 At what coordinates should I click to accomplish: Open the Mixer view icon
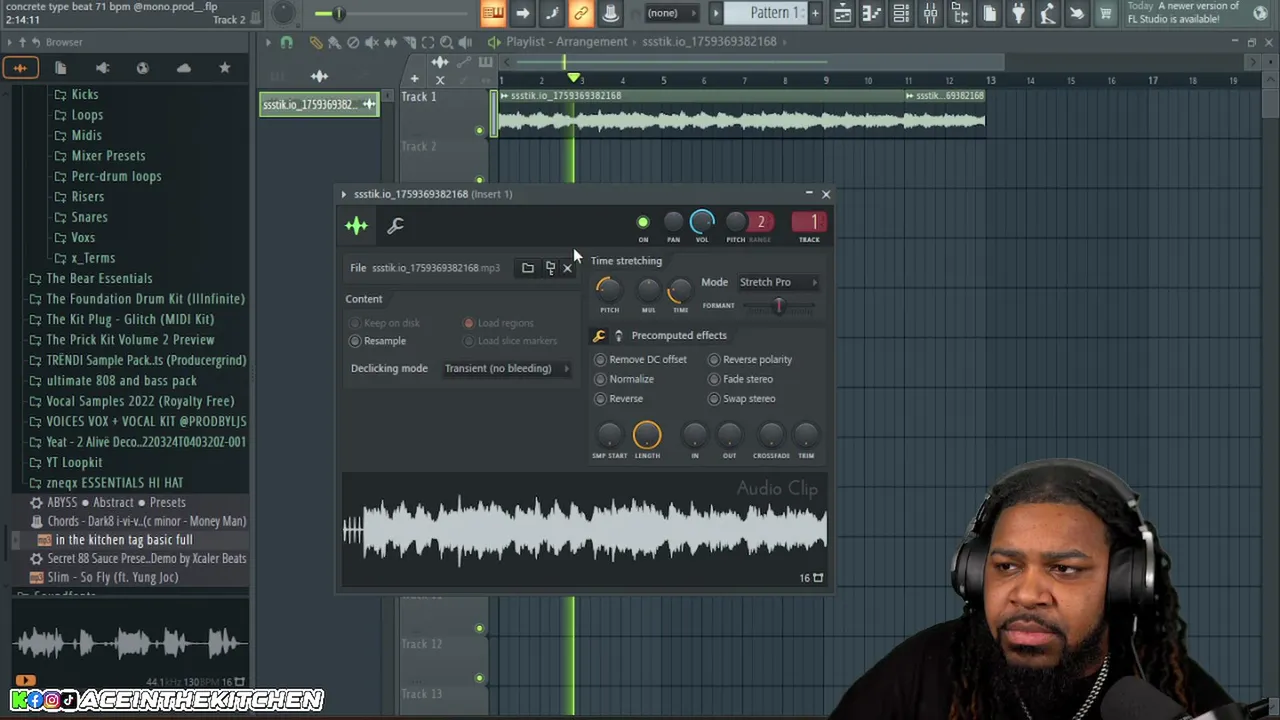point(930,13)
